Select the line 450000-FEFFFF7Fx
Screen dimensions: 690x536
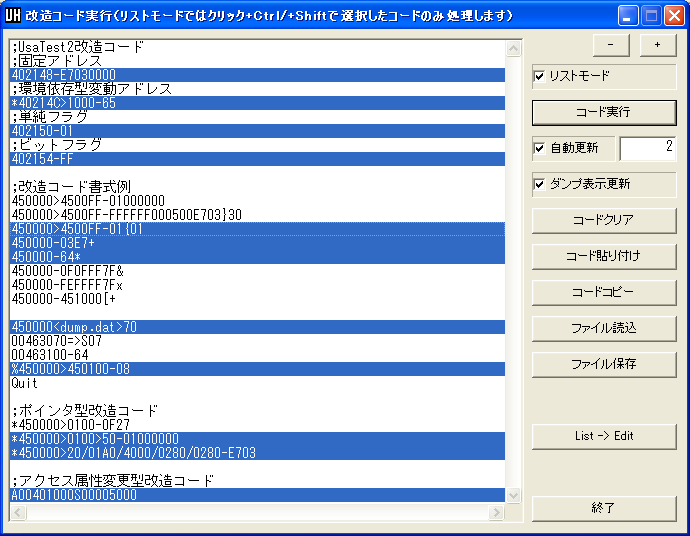point(257,285)
